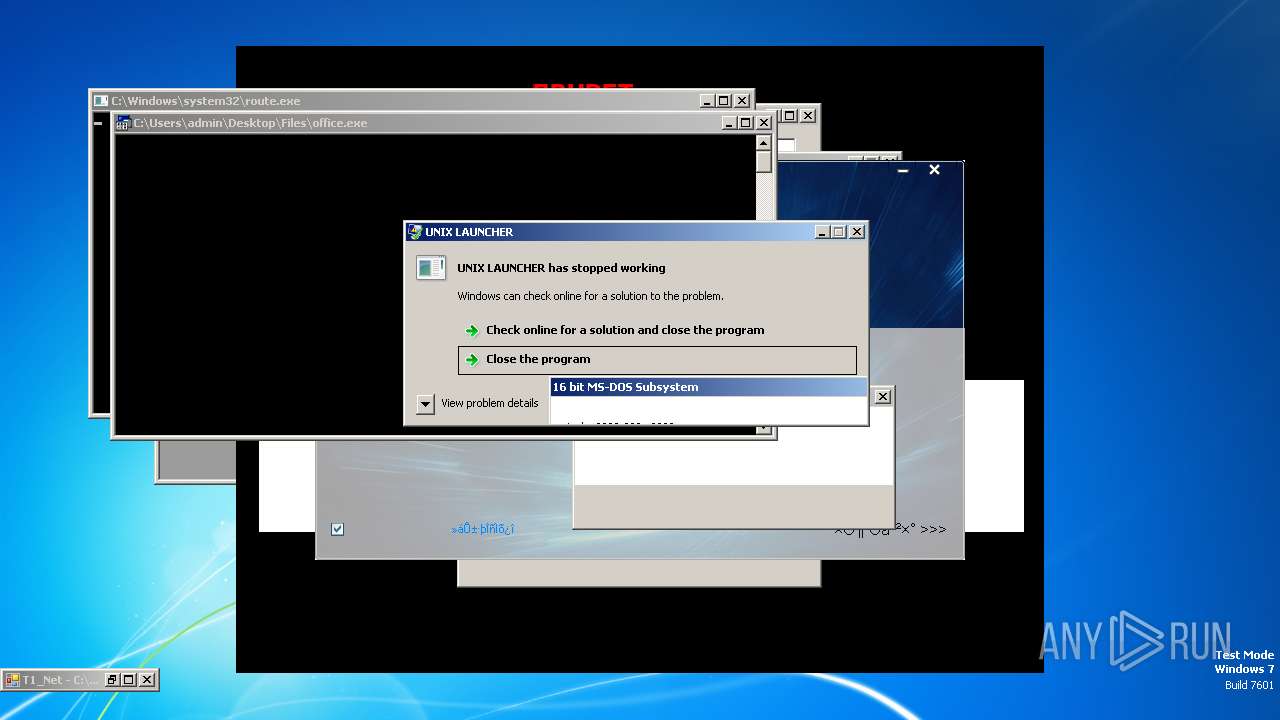Expand View problem details arrow
The image size is (1280, 720).
[x=426, y=404]
